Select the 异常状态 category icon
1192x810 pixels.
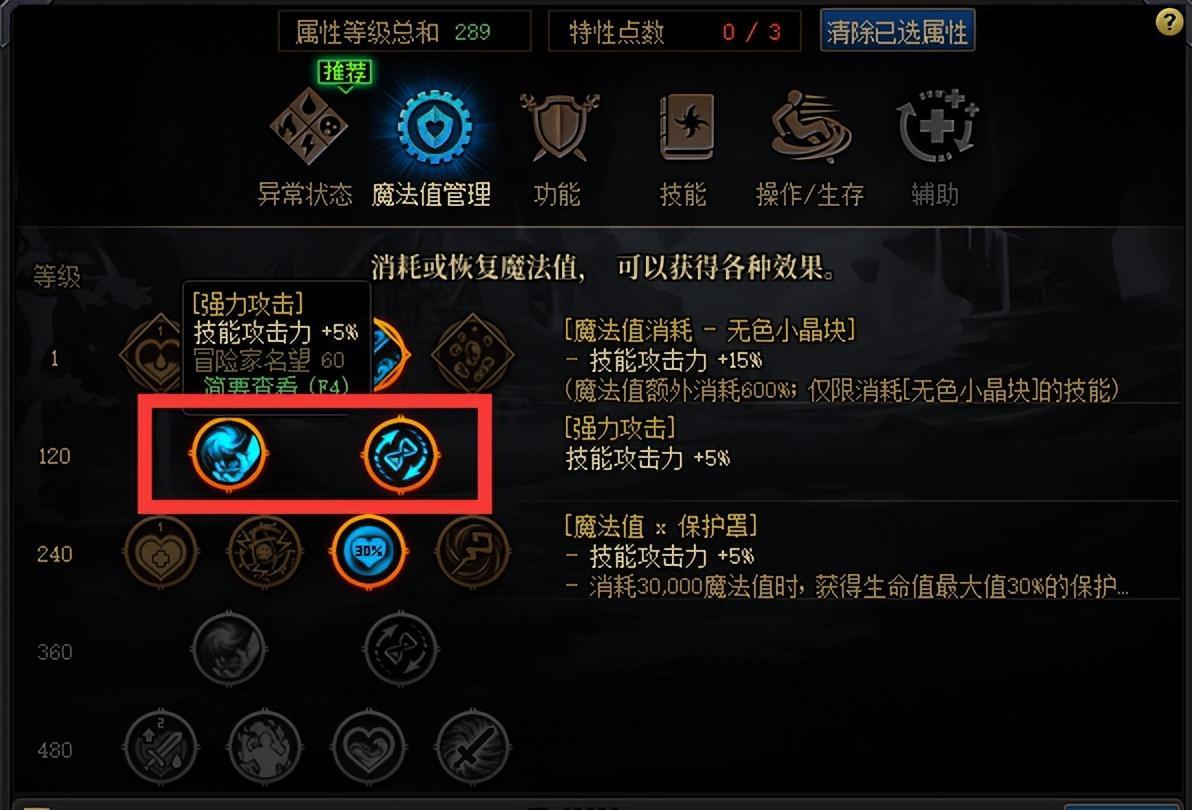point(309,126)
